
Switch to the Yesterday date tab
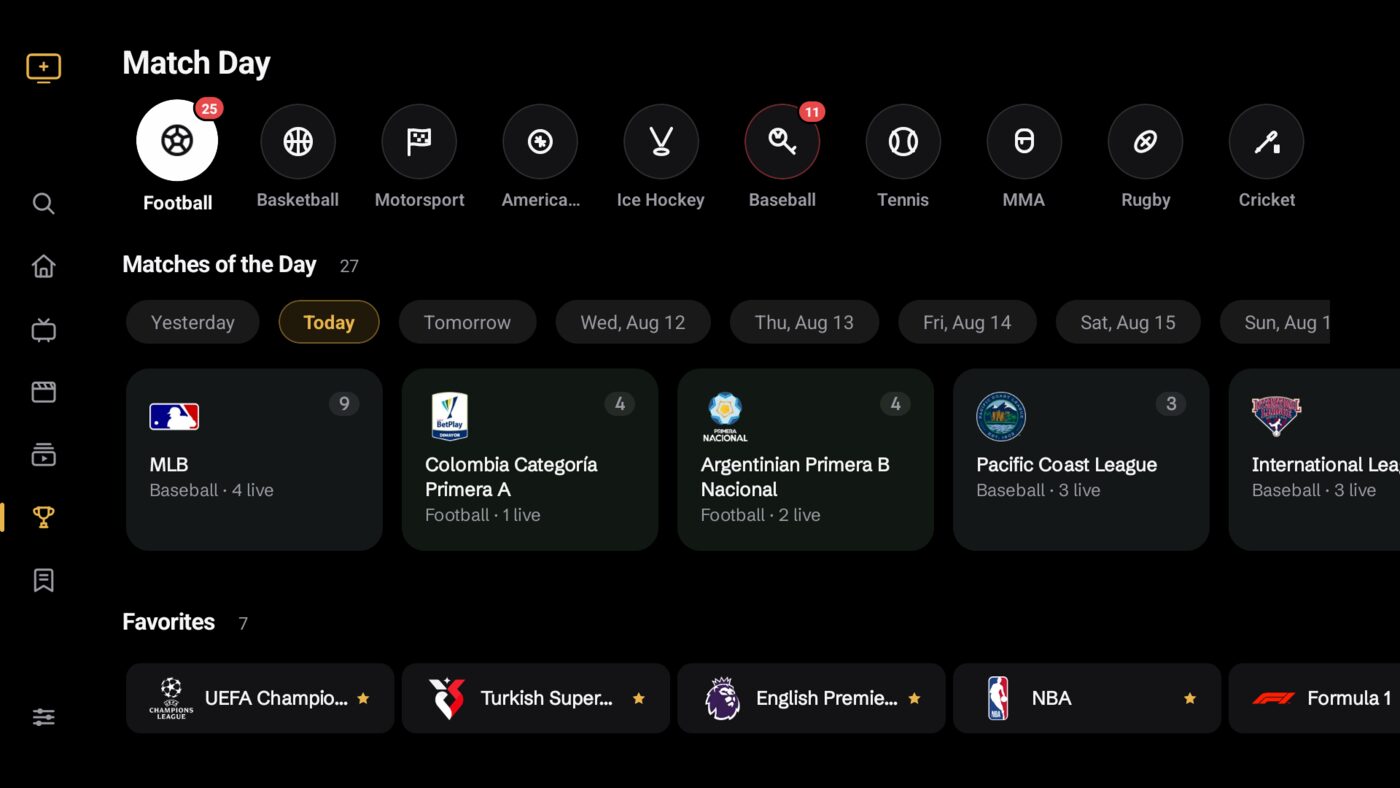[x=192, y=322]
